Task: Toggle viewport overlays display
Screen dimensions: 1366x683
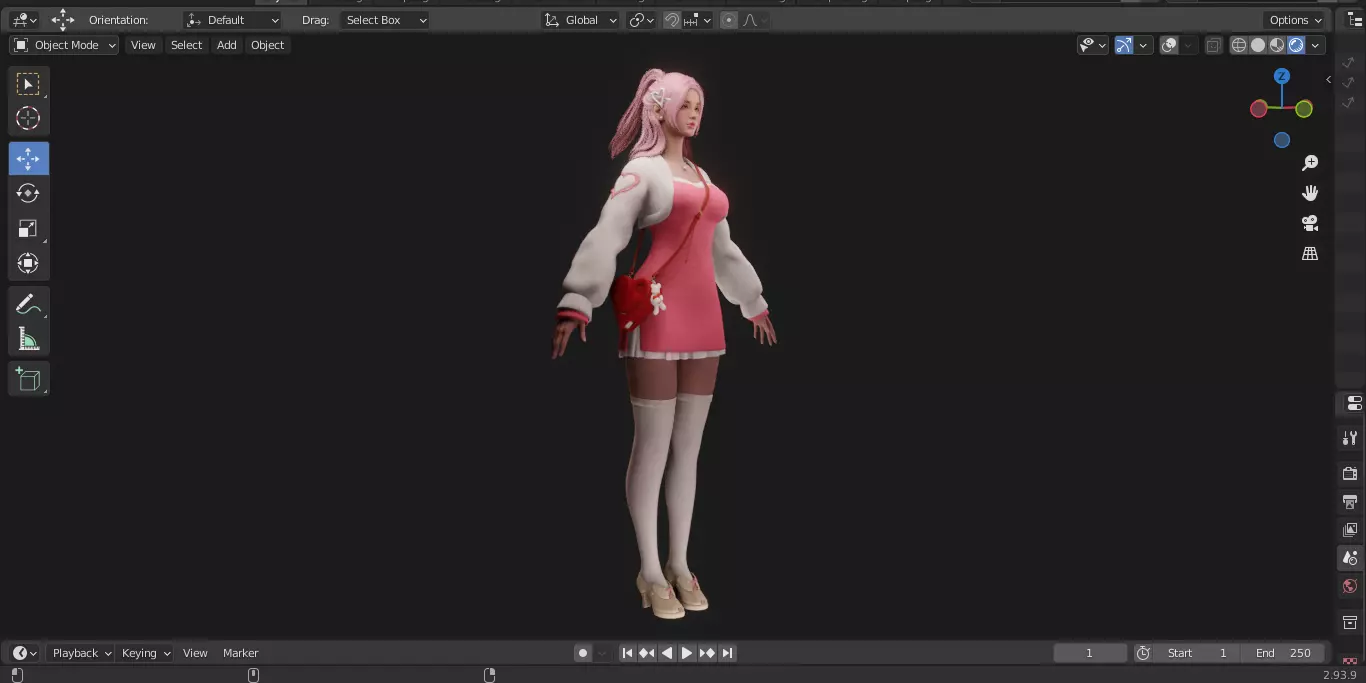Action: click(x=1169, y=45)
